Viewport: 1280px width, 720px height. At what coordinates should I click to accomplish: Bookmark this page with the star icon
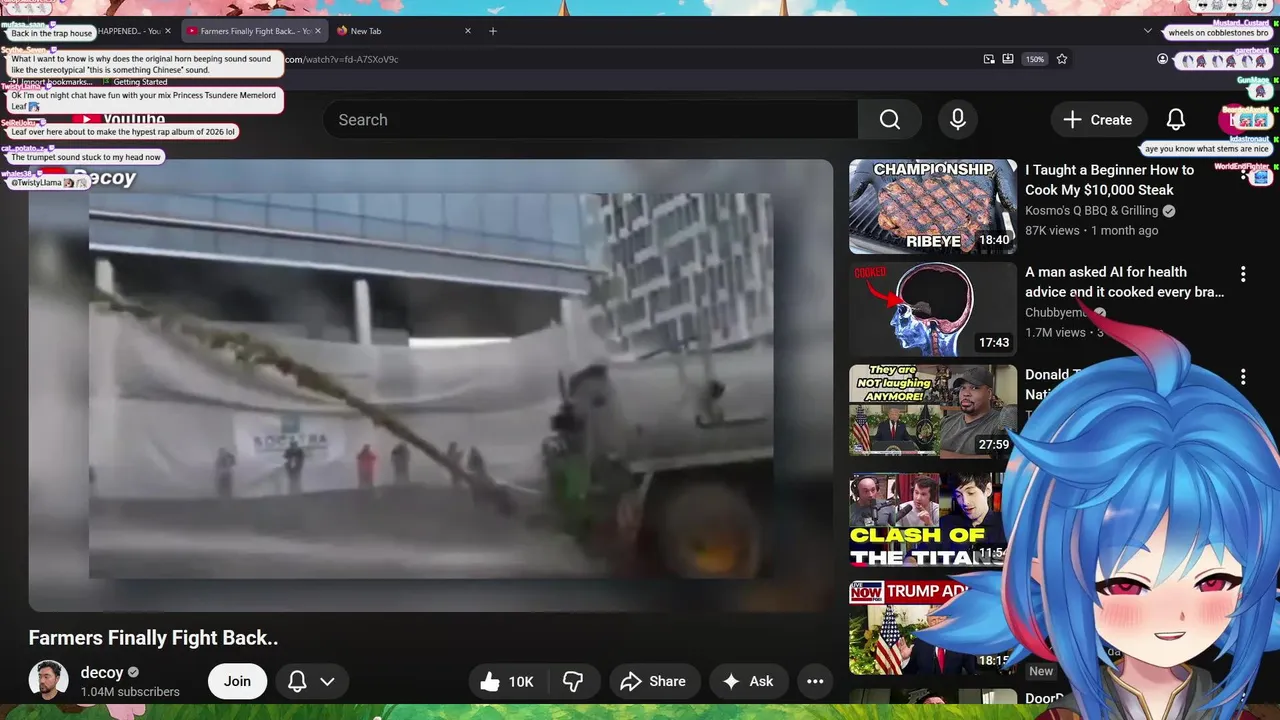coord(1062,59)
